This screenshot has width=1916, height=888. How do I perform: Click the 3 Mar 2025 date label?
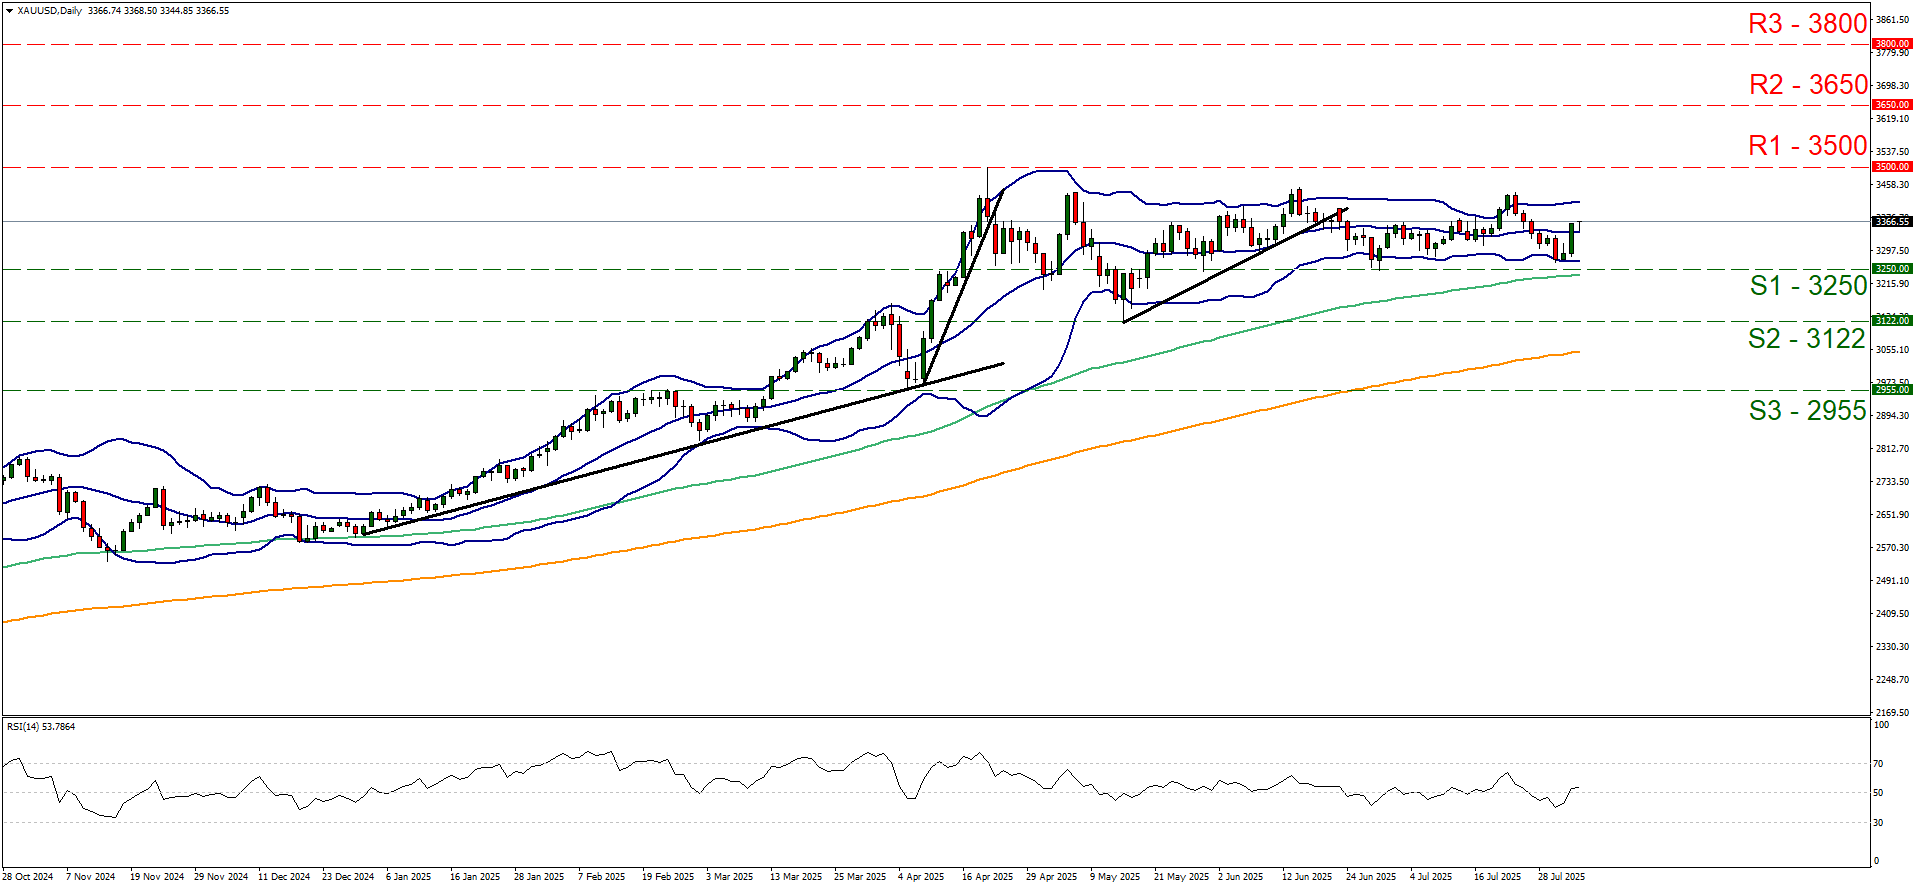coord(730,877)
